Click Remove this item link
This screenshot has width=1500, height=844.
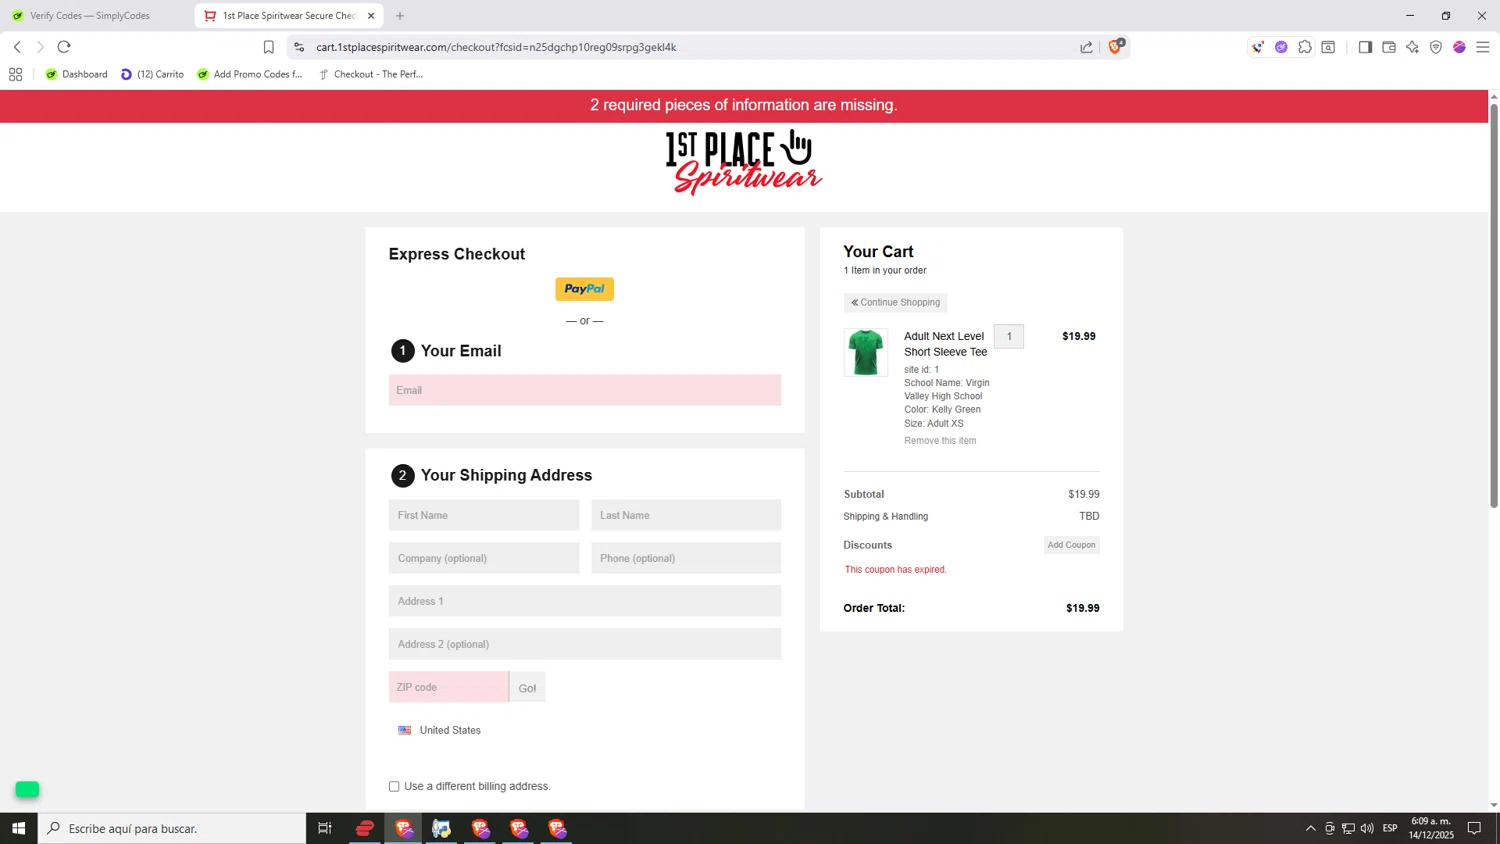(940, 440)
